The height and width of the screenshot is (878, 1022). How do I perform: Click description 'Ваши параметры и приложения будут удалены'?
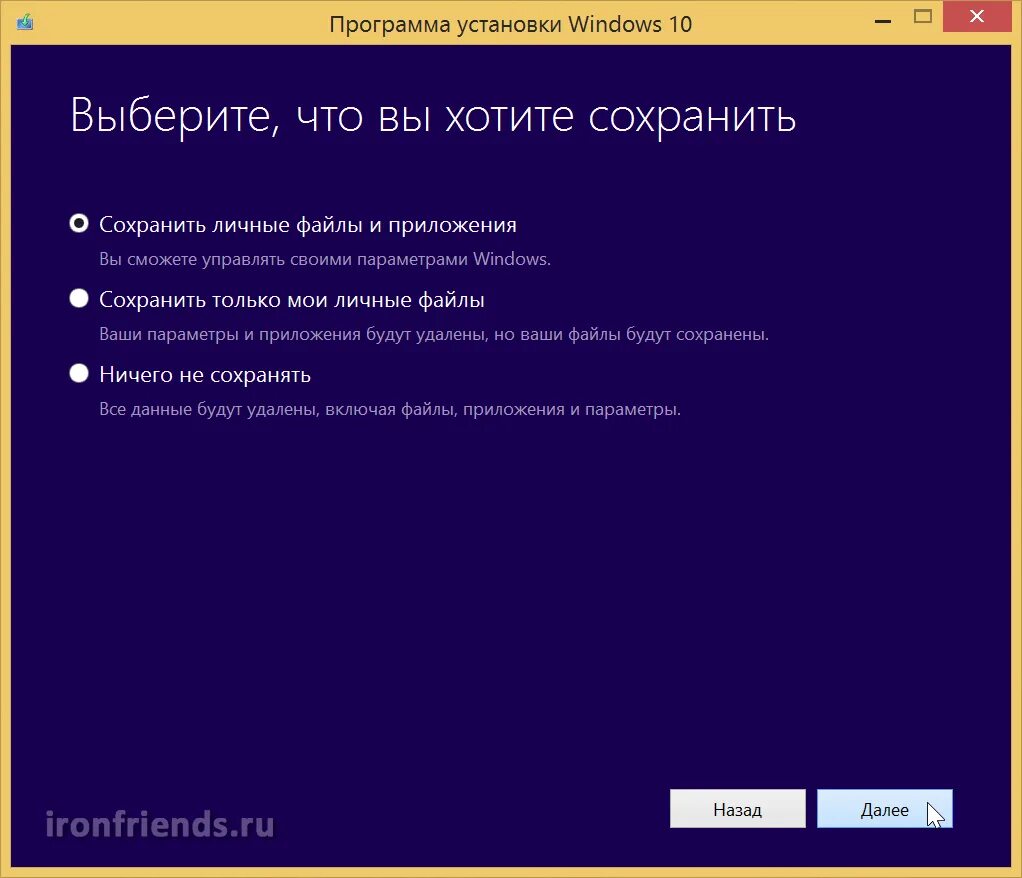click(292, 334)
